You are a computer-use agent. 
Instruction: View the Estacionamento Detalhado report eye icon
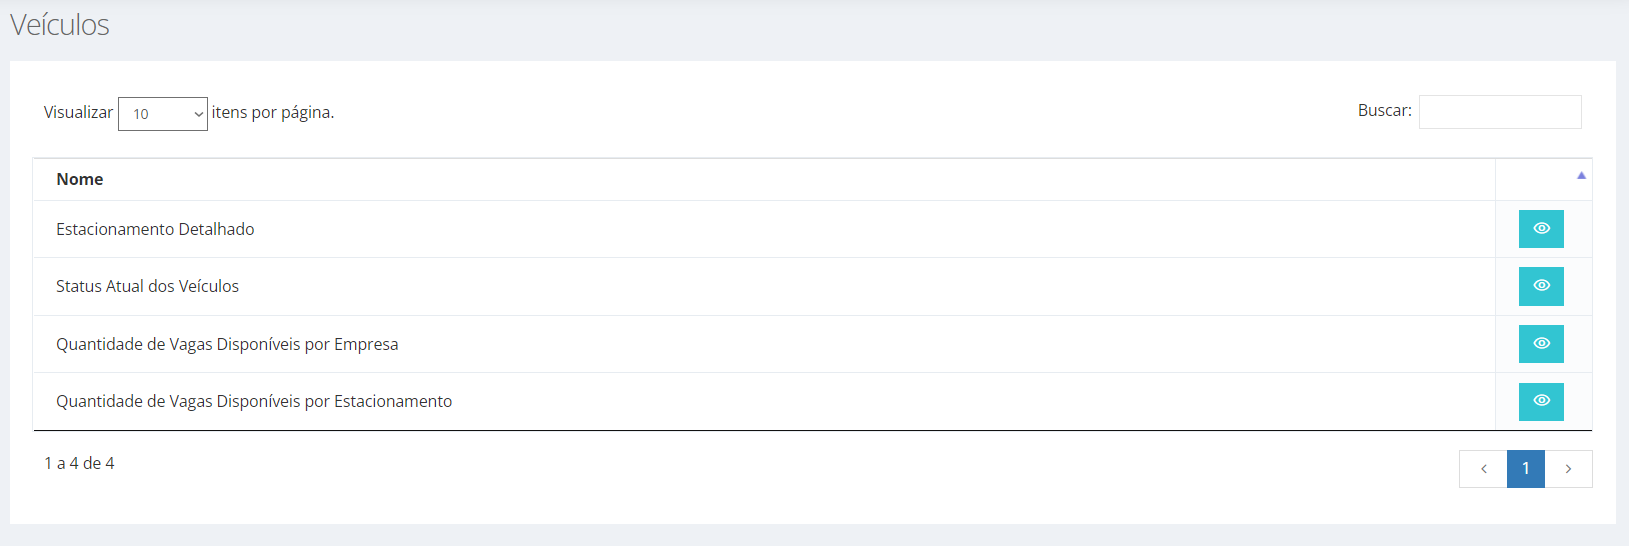pyautogui.click(x=1541, y=229)
